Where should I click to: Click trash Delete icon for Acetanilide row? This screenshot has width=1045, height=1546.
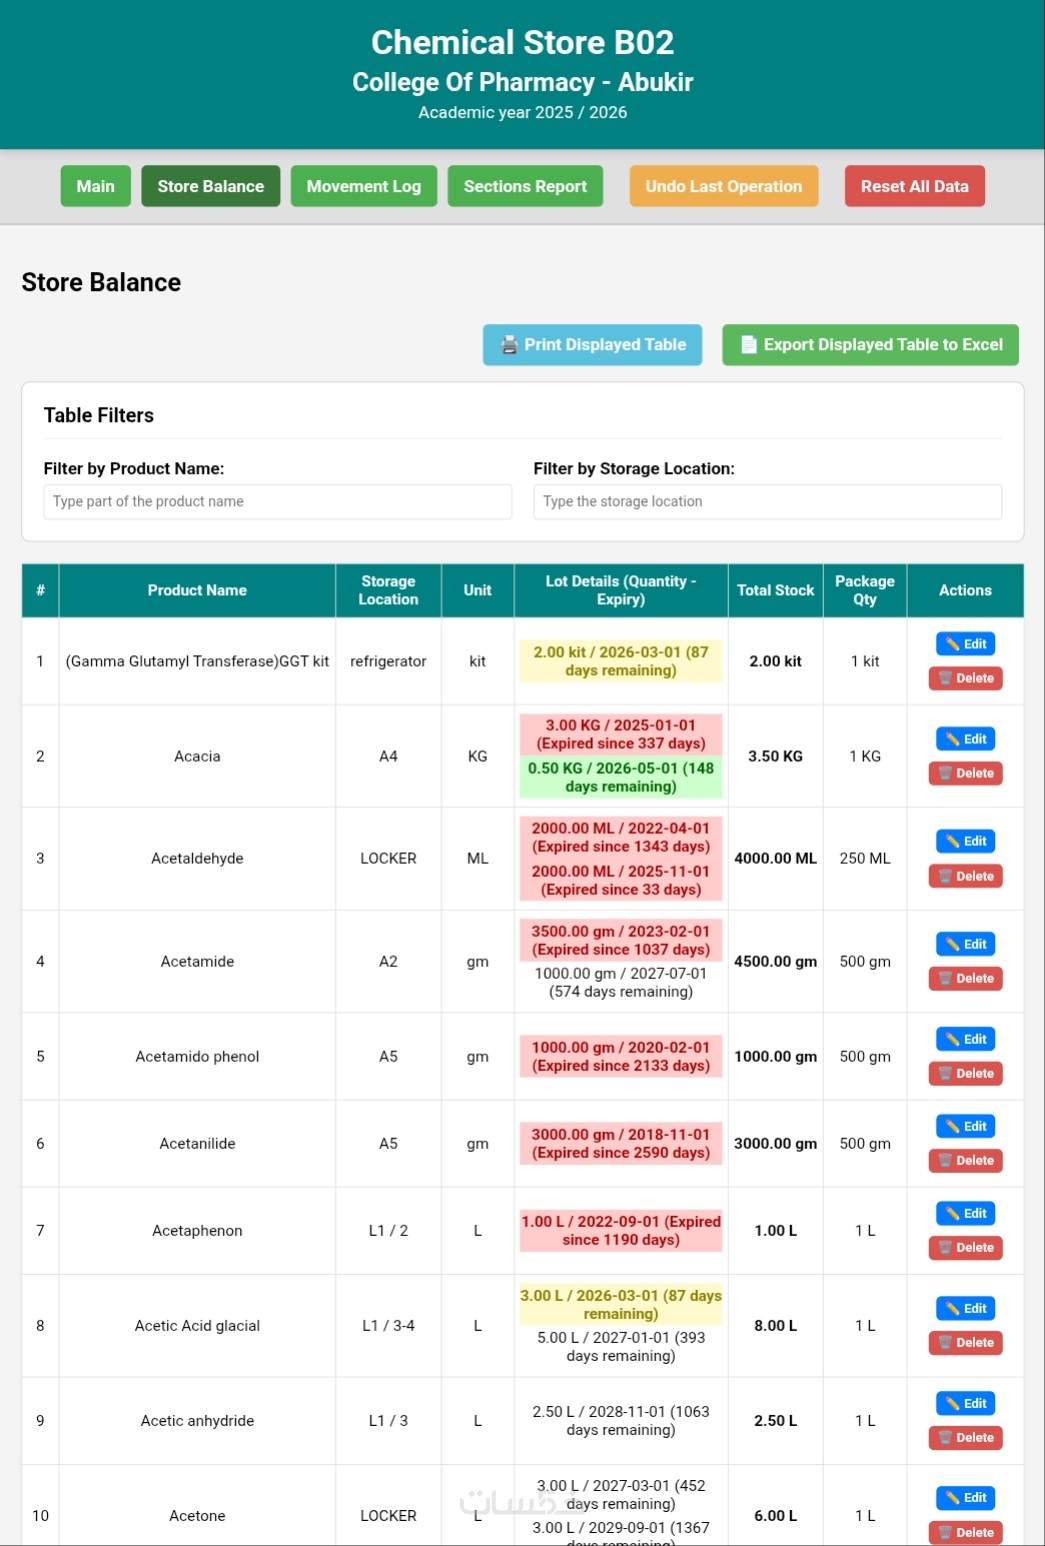[x=944, y=1161]
